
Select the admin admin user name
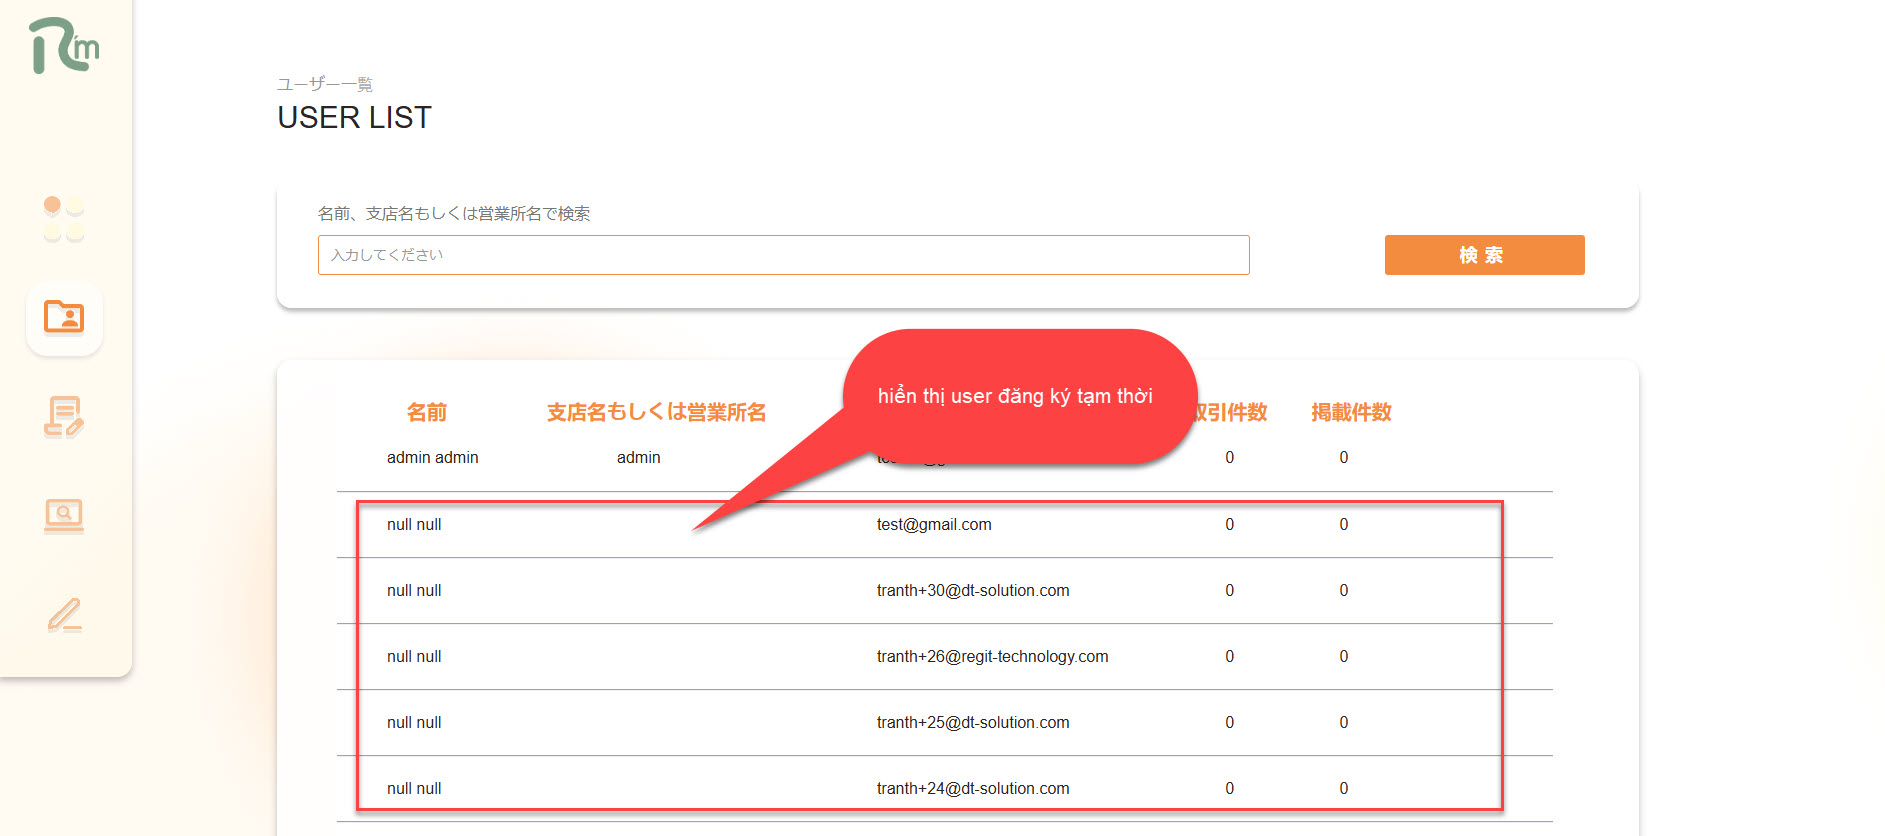tap(432, 457)
